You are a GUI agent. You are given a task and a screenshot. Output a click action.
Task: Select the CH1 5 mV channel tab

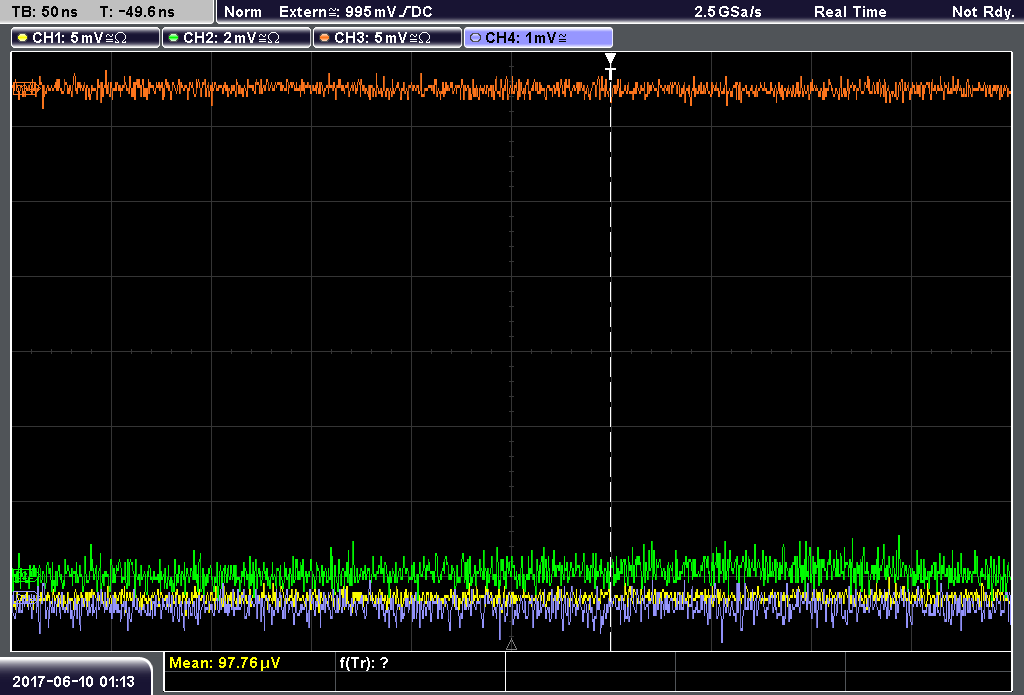click(86, 38)
